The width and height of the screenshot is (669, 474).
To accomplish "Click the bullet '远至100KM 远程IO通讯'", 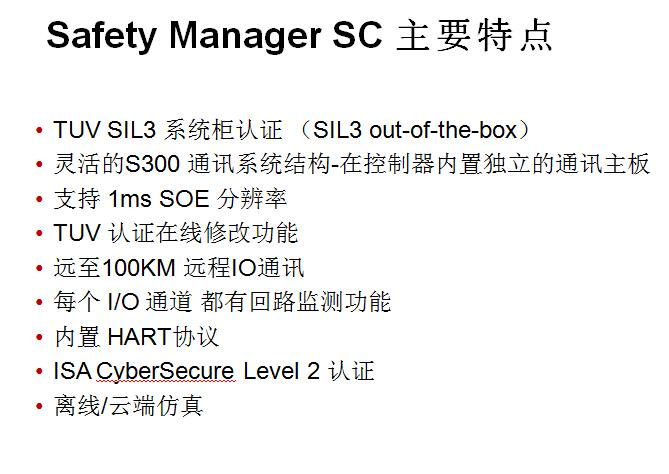I will pos(179,268).
